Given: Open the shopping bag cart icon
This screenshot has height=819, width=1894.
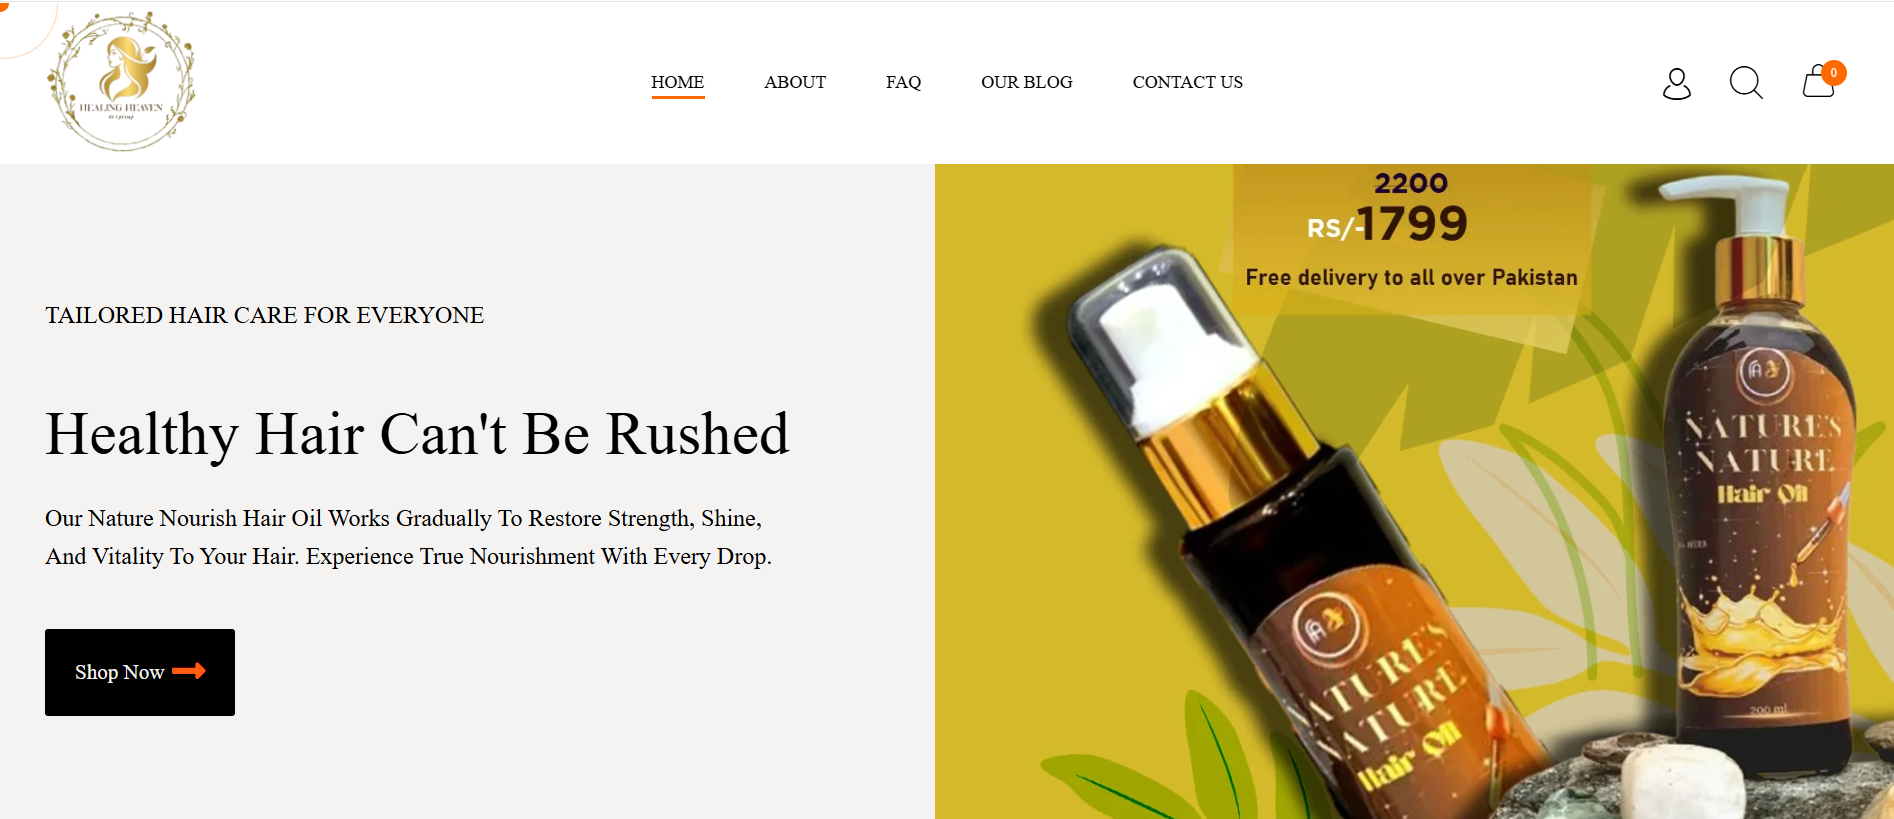Looking at the screenshot, I should click(x=1818, y=82).
